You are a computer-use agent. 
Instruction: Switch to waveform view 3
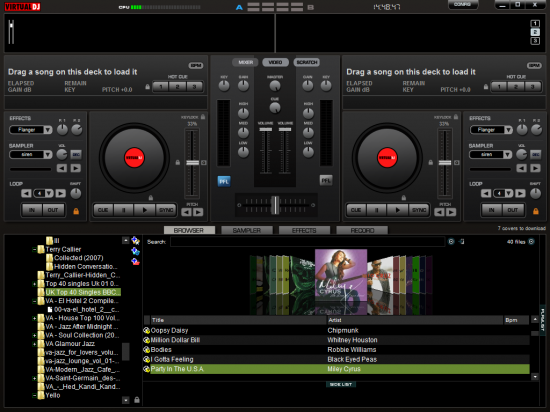pos(535,41)
